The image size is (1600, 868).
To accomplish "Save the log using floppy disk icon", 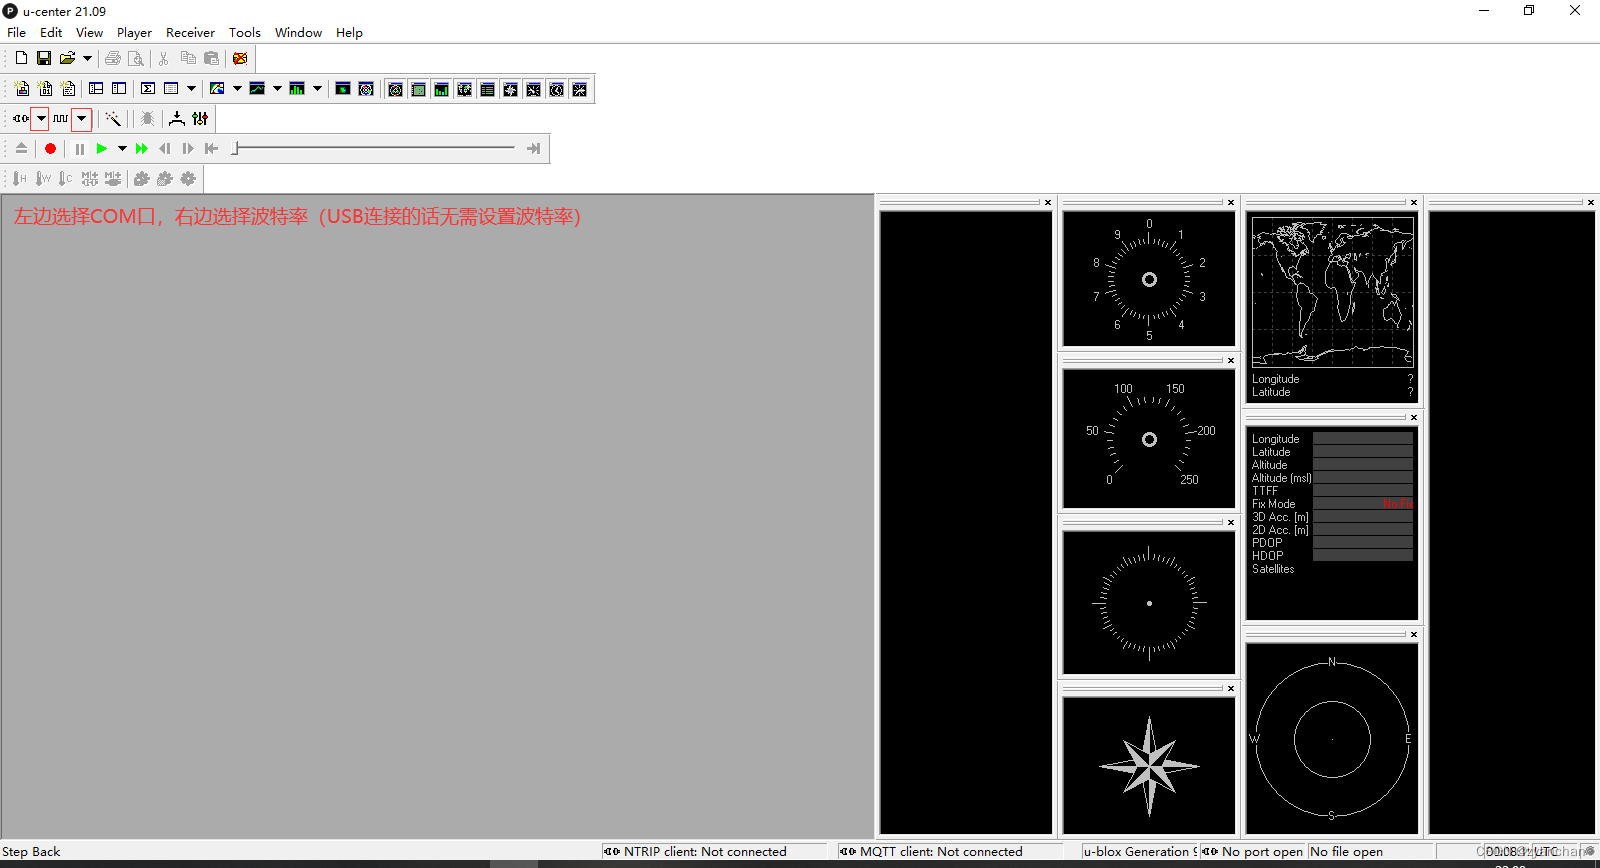I will coord(44,58).
